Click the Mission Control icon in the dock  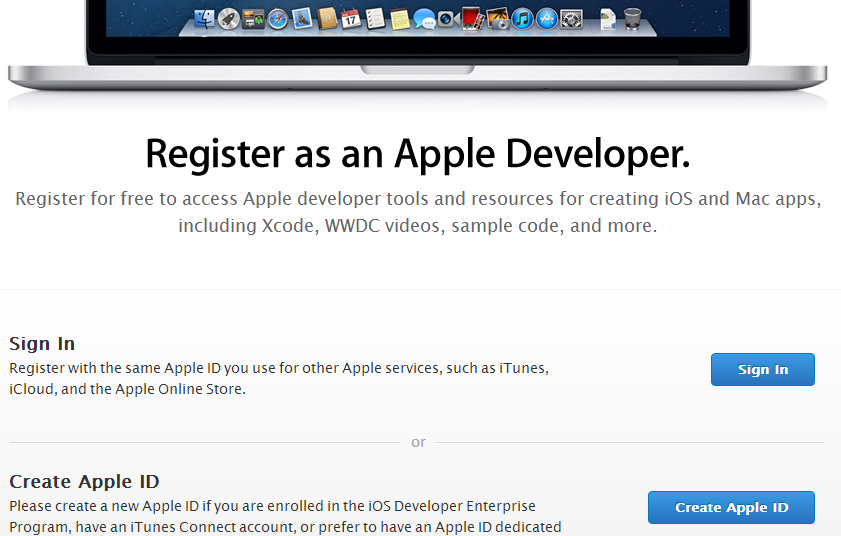click(x=253, y=20)
